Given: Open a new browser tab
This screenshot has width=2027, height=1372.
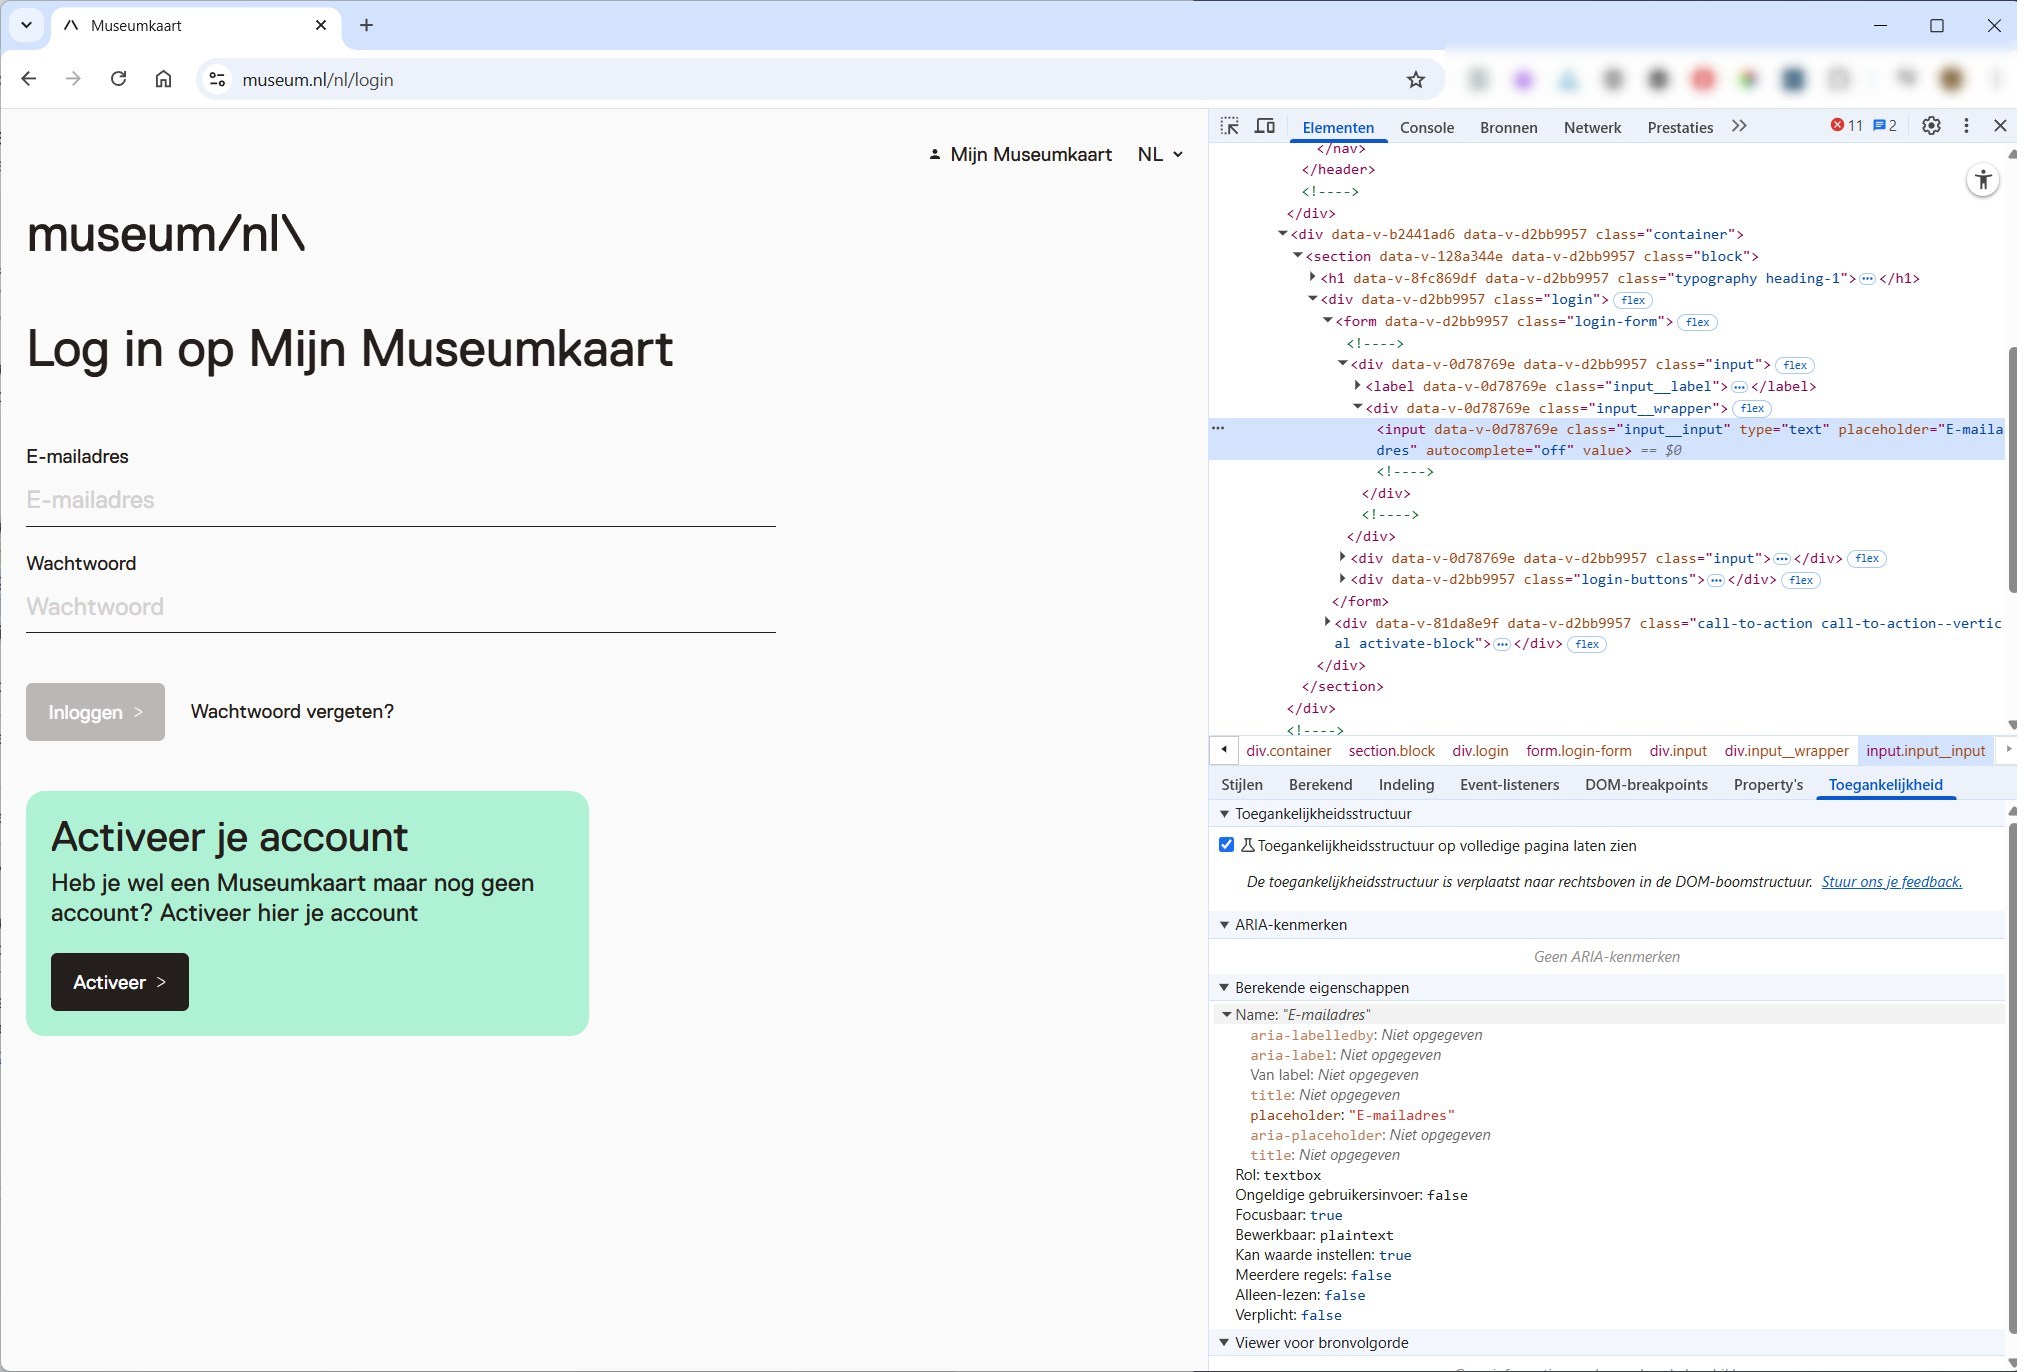Looking at the screenshot, I should [x=366, y=25].
